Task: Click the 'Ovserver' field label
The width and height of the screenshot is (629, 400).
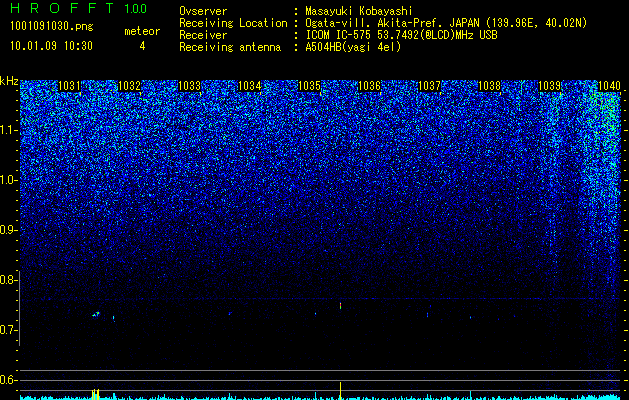Action: [203, 11]
